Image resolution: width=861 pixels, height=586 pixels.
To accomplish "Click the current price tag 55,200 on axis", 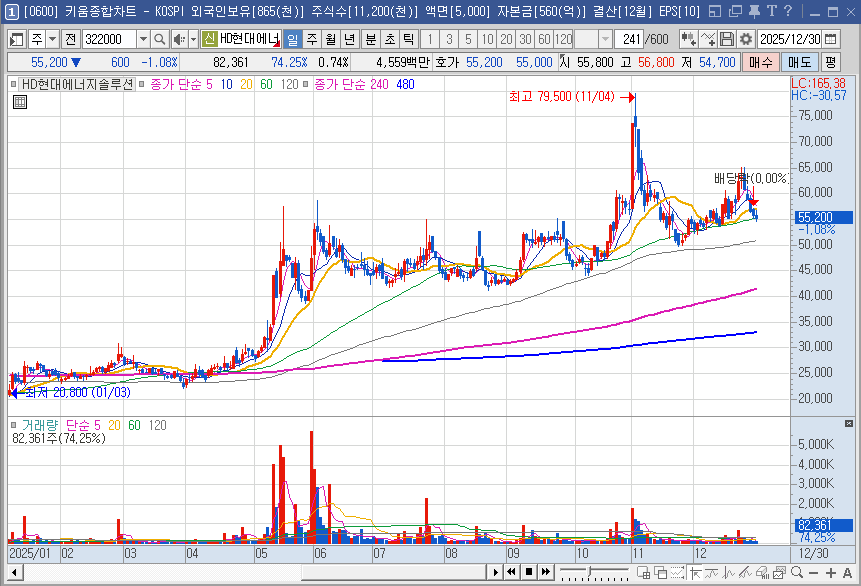I will click(x=824, y=217).
